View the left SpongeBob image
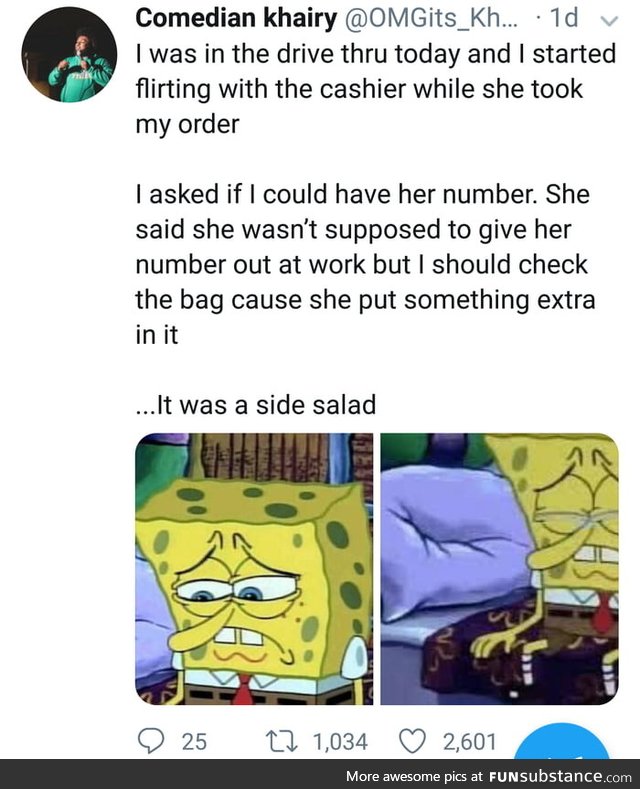The width and height of the screenshot is (640, 789). (x=254, y=569)
